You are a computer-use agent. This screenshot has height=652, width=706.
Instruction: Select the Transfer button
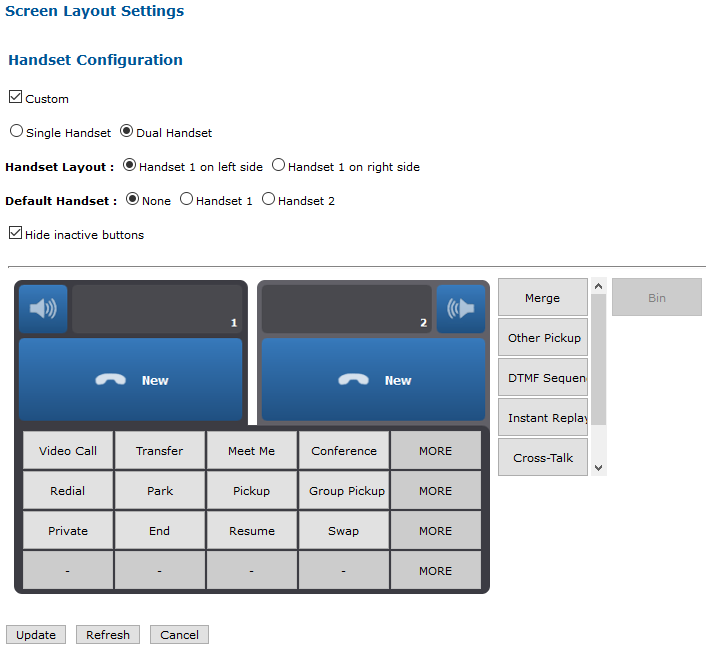pos(159,451)
